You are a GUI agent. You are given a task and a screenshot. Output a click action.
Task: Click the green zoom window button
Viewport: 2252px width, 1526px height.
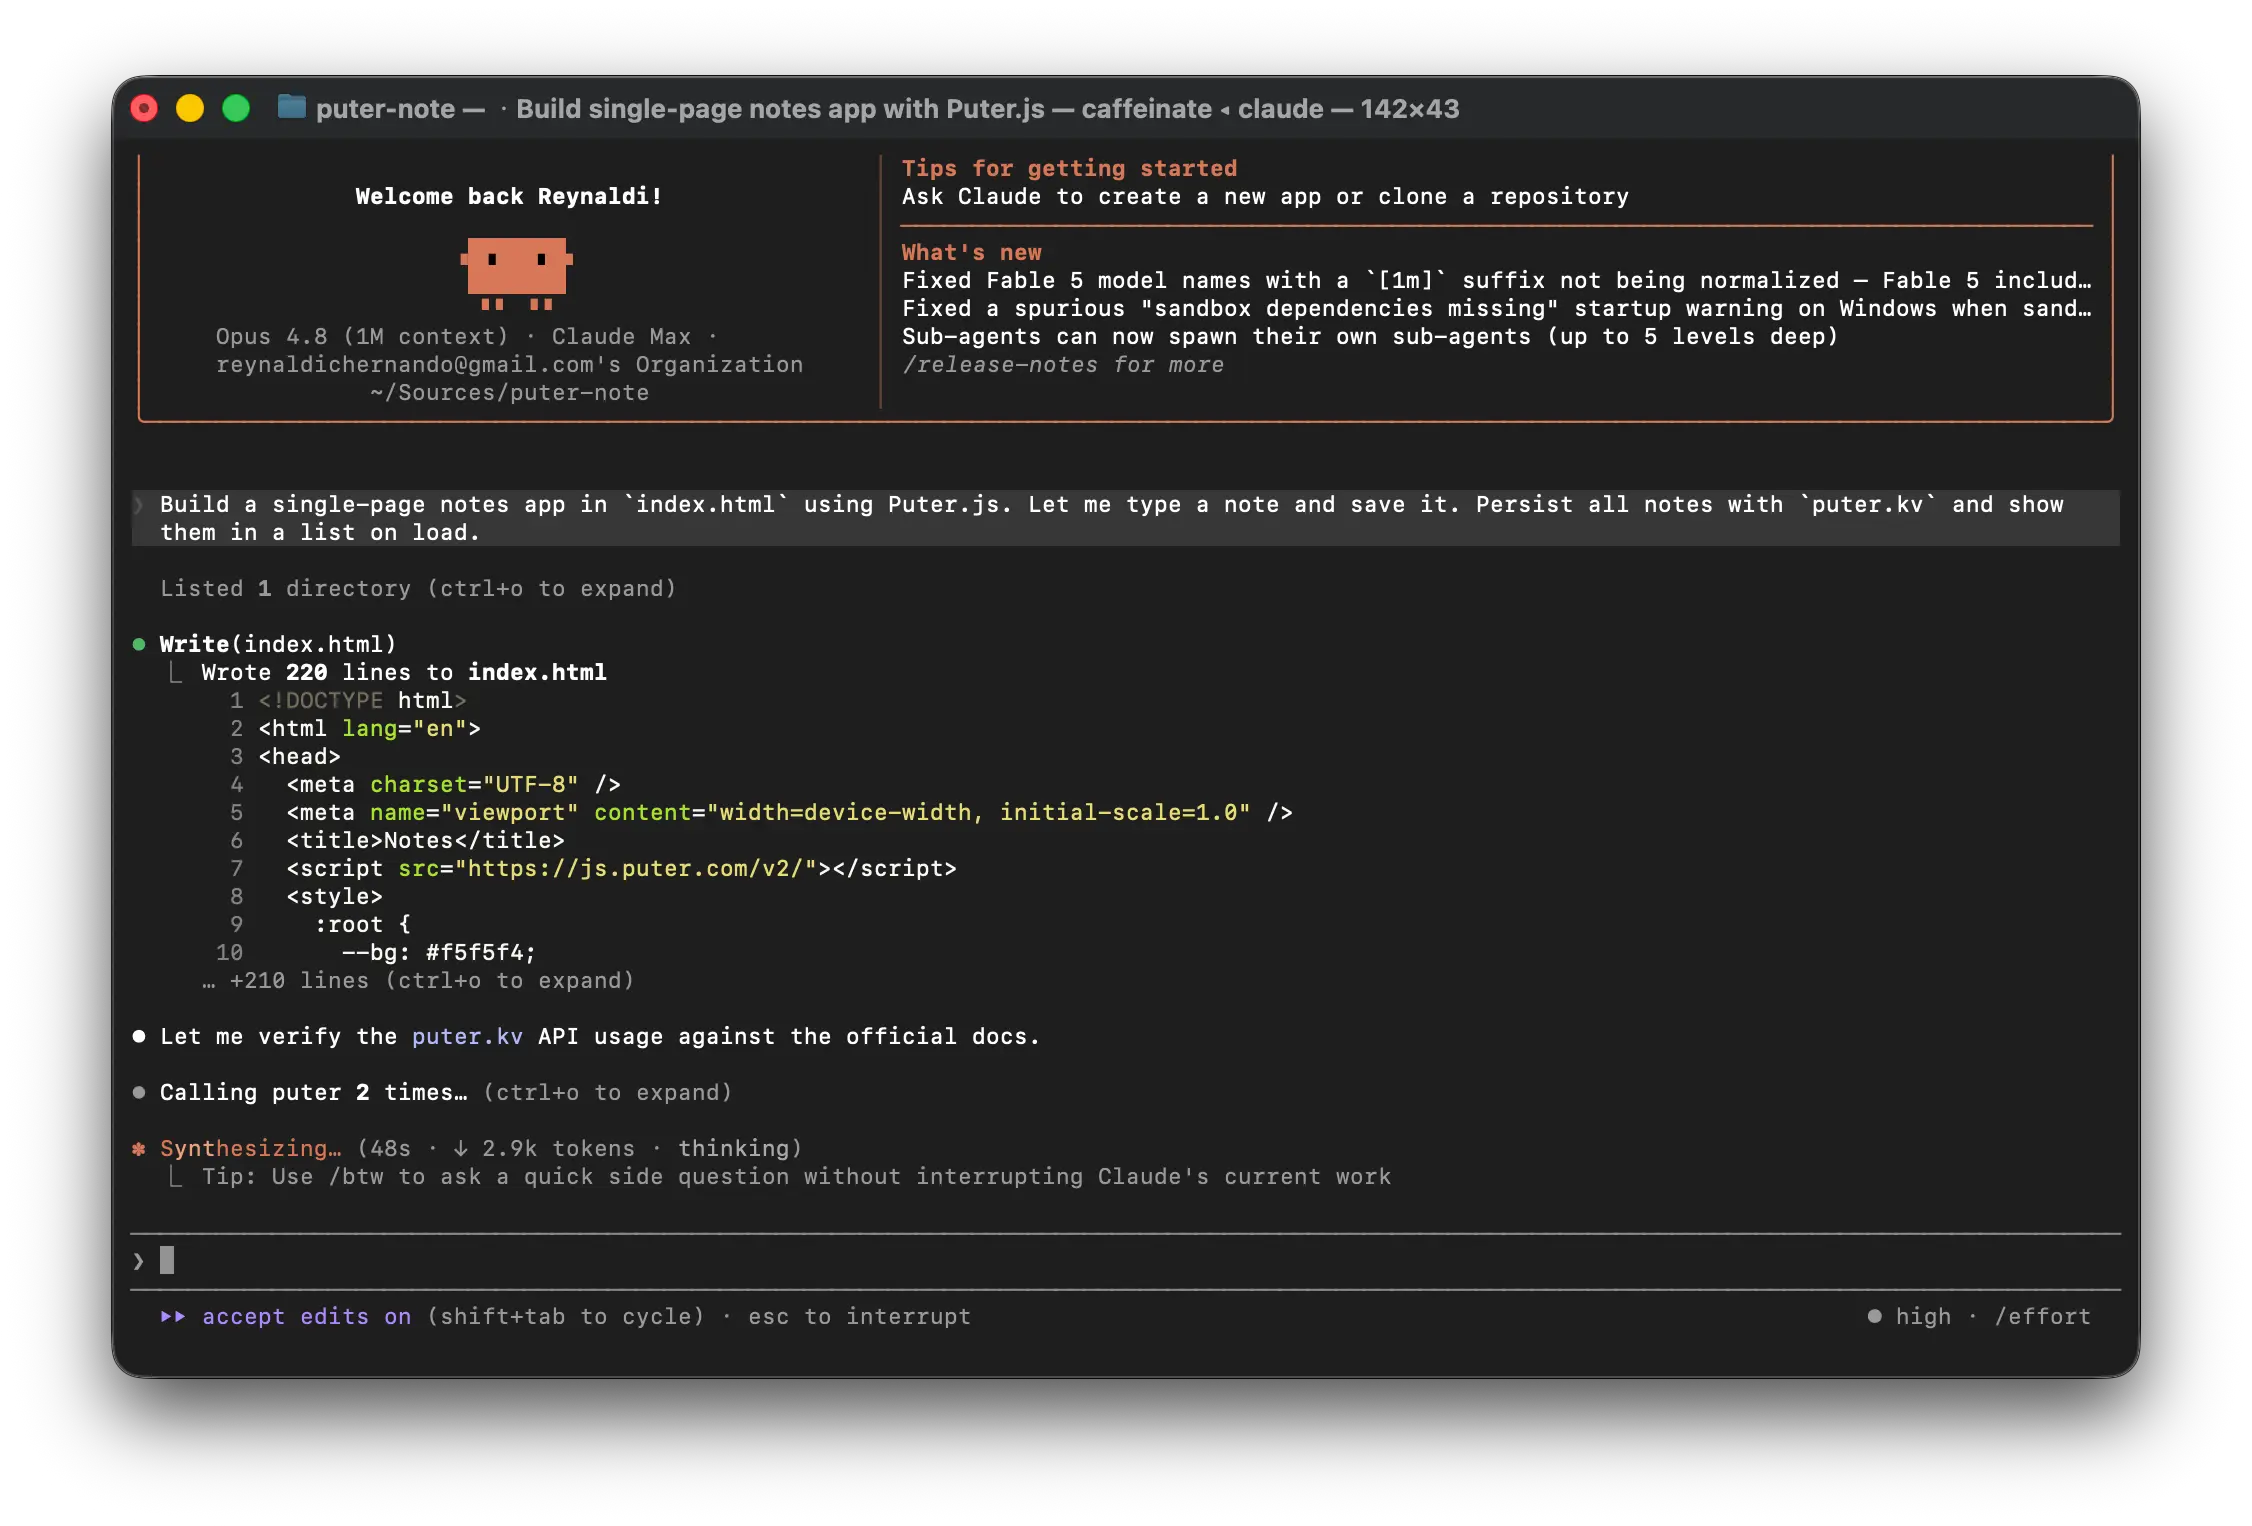(x=236, y=108)
